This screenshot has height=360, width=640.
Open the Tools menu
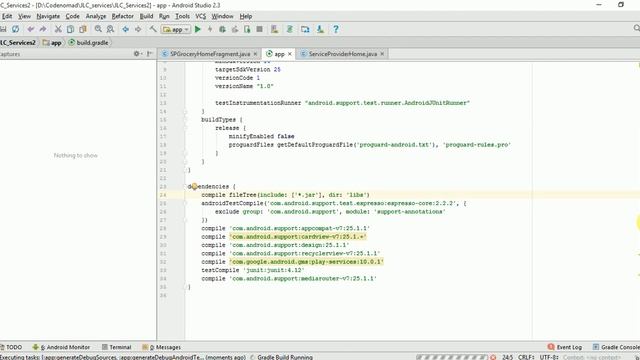[x=182, y=16]
